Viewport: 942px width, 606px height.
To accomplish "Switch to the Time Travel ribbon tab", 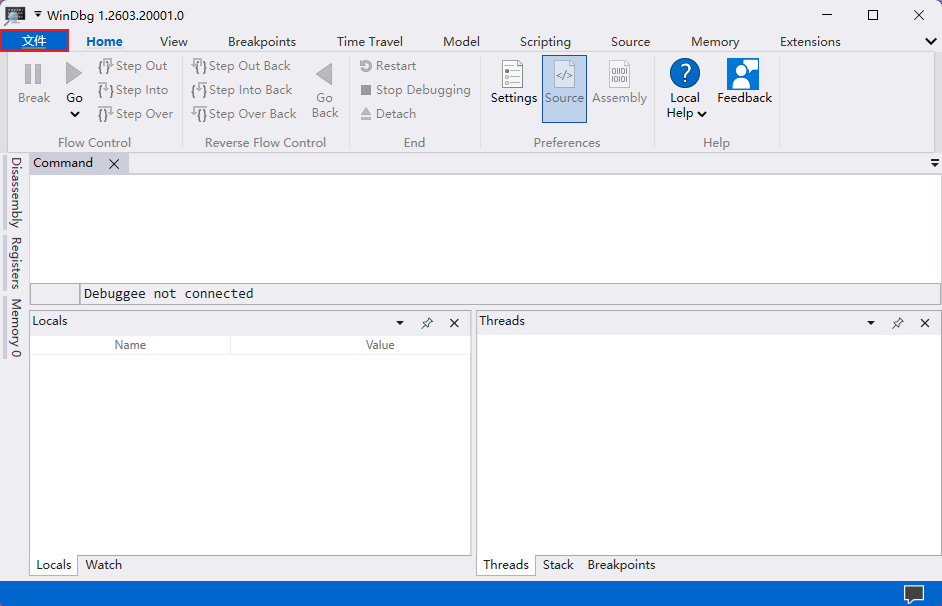I will 369,42.
